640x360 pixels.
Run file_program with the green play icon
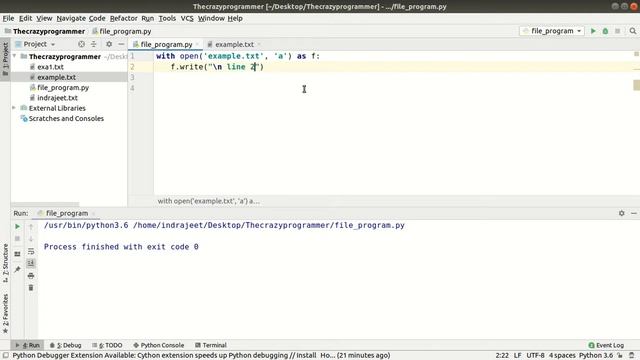point(593,31)
